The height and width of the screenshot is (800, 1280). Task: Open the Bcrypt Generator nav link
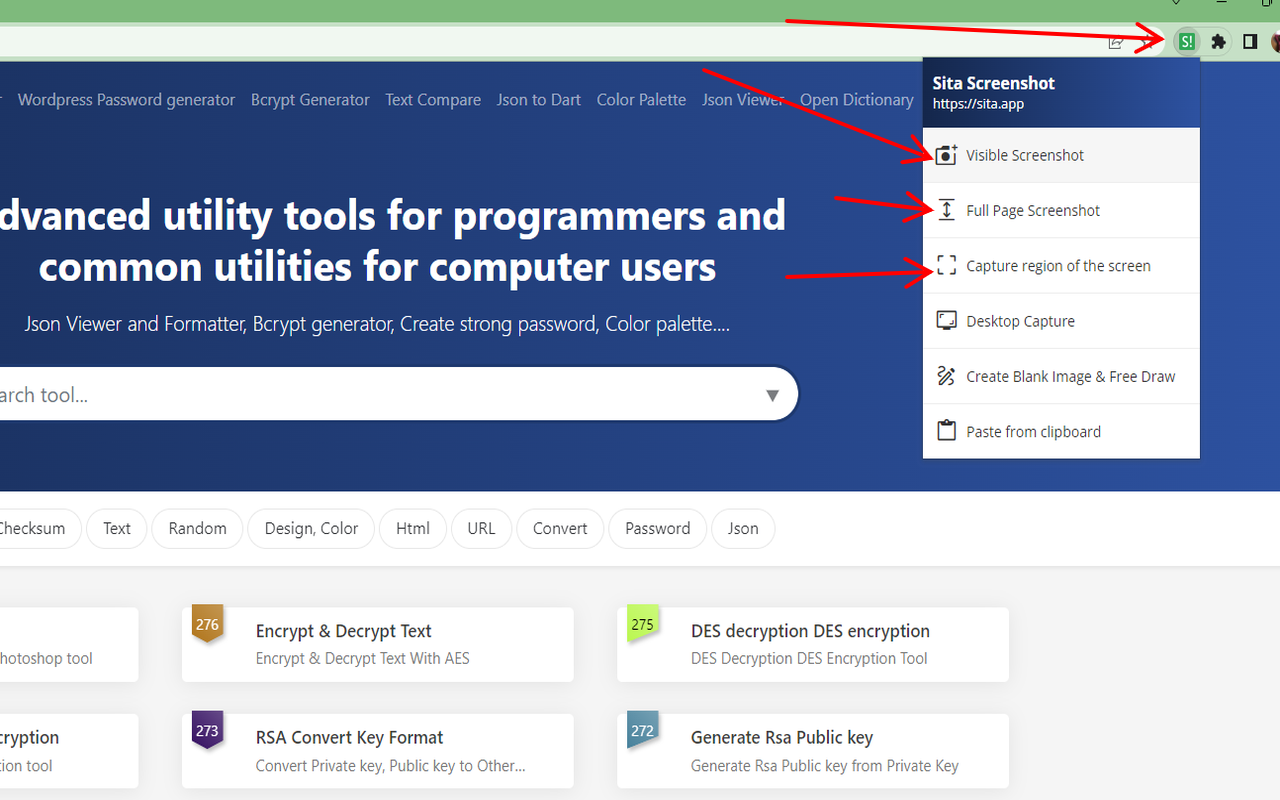click(x=310, y=100)
